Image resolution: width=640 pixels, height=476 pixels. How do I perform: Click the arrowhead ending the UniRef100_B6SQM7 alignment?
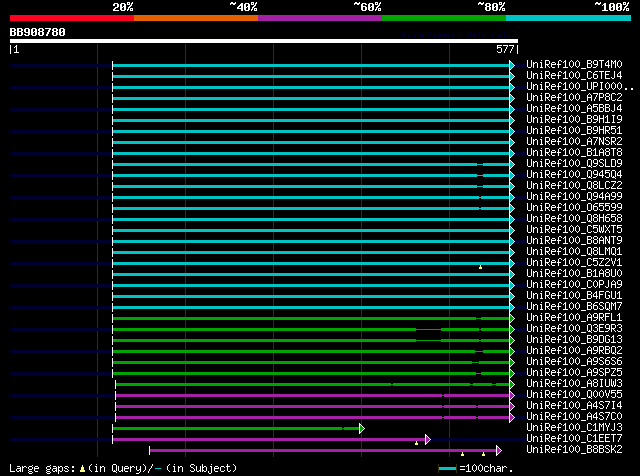coord(512,307)
